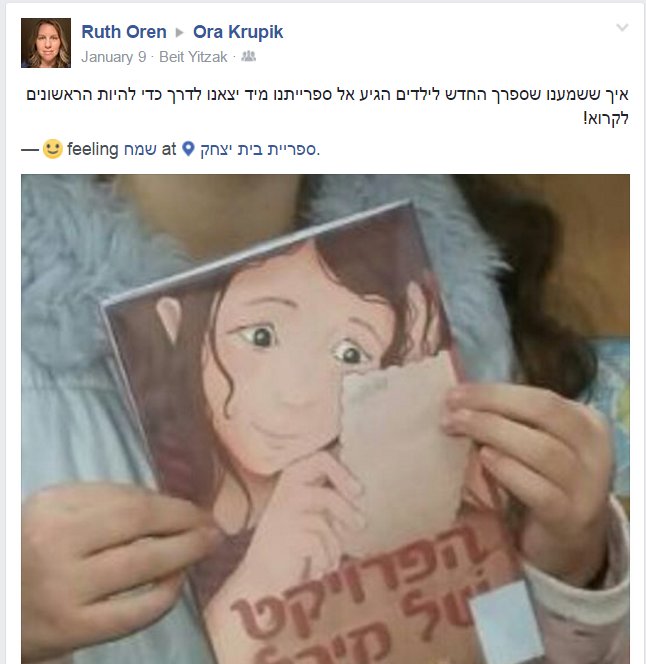The image size is (646, 664).
Task: Open the Beit Yitzak location link
Action: click(193, 57)
